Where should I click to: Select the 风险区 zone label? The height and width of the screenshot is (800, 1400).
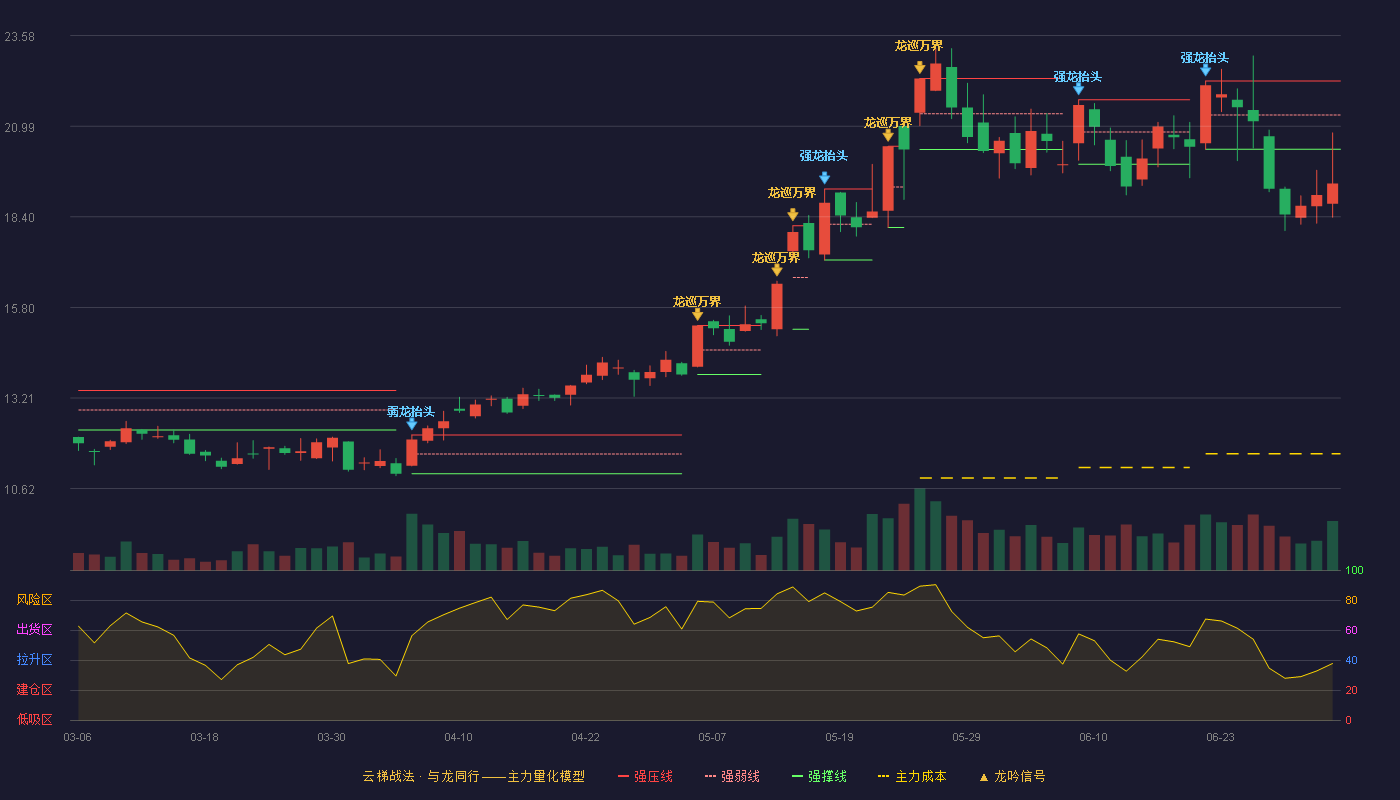coord(34,600)
